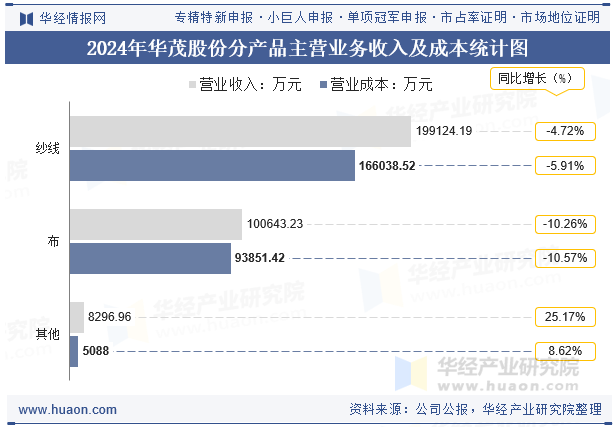Image resolution: width=615 pixels, height=427 pixels.
Task: Click the 华经情报网 site name text
Action: 73,18
